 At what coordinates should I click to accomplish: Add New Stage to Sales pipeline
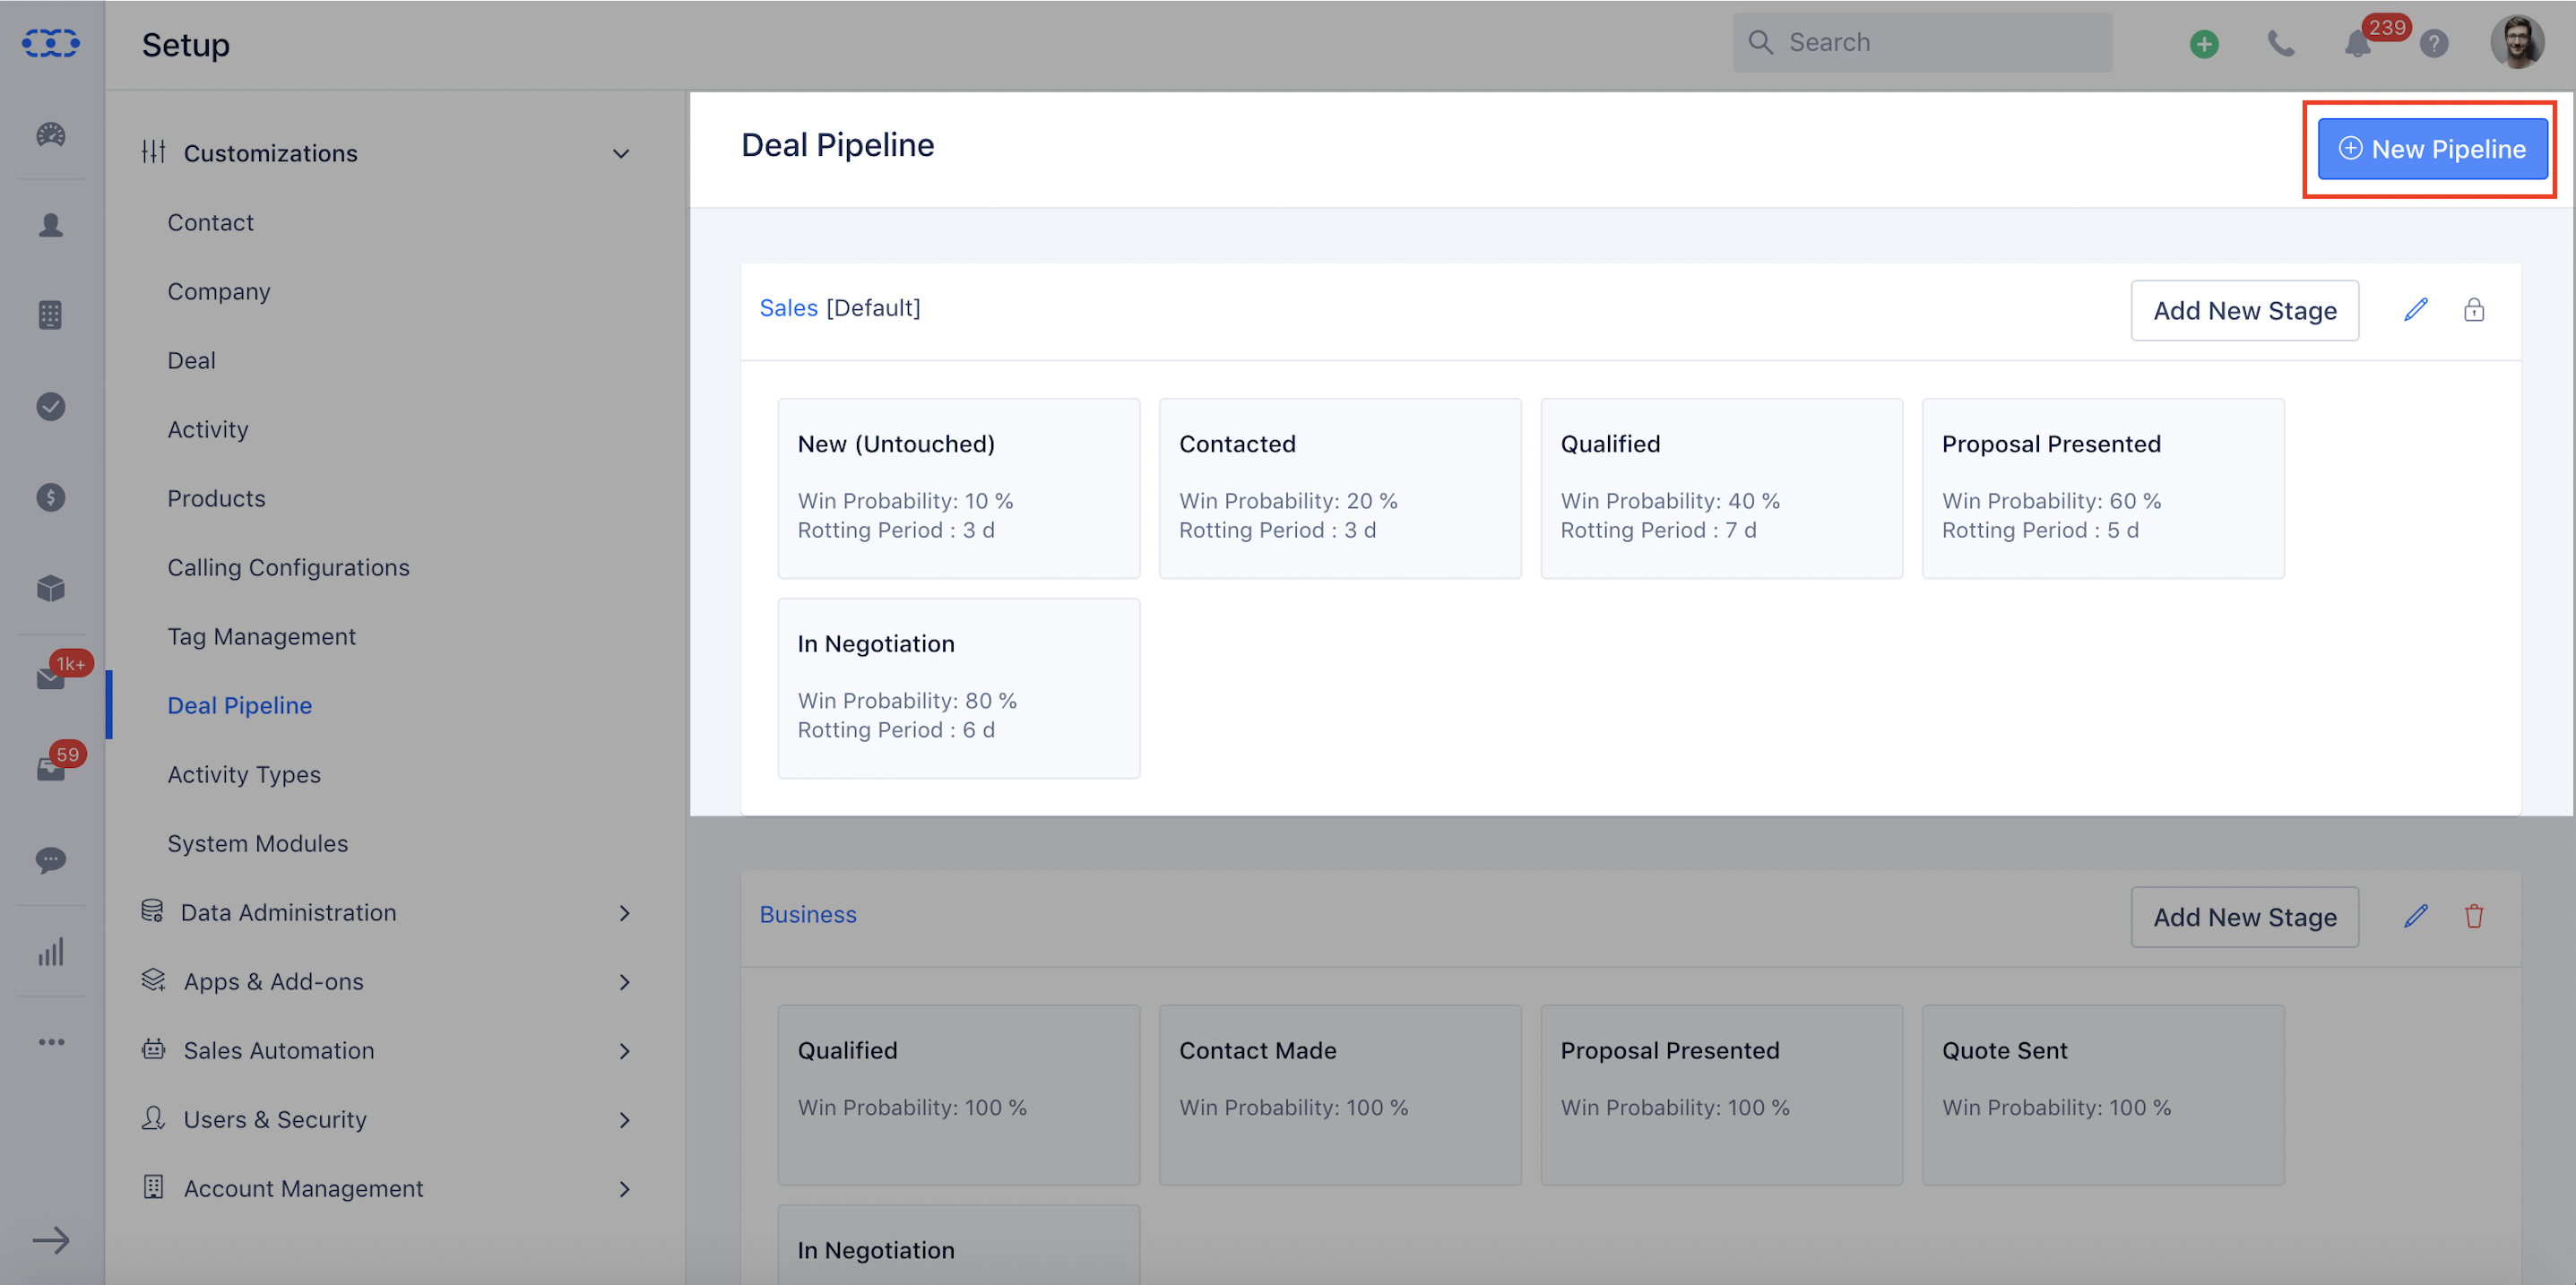(x=2244, y=310)
